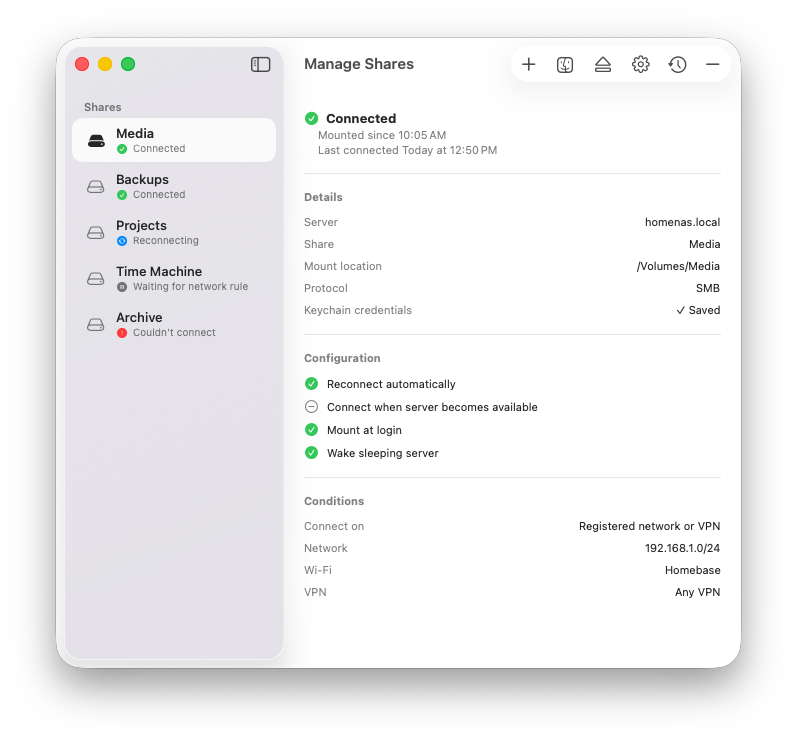Click the Details section heading
Screen dimensions: 797x742
point(323,197)
